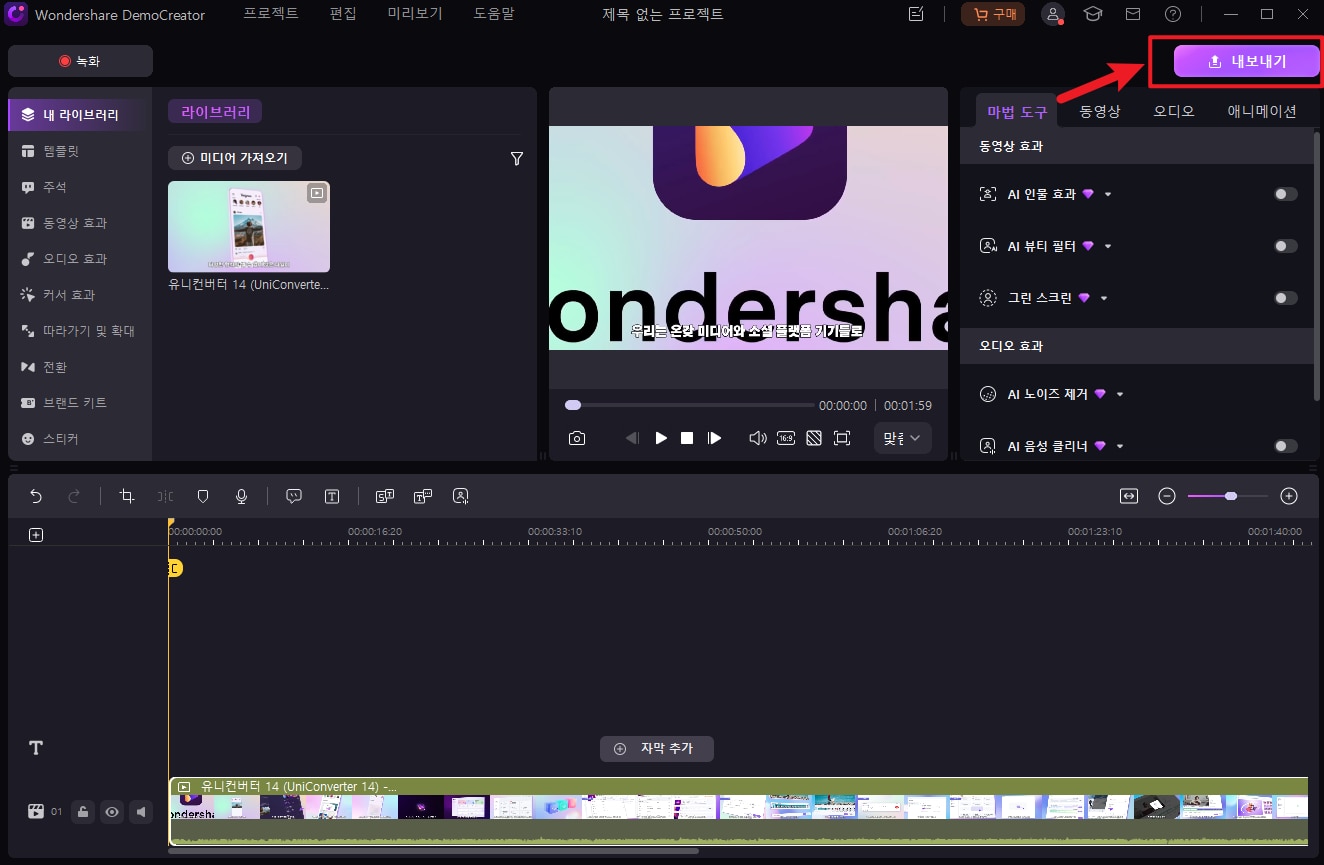Image resolution: width=1324 pixels, height=865 pixels.
Task: Switch to the 애니메이션 tab
Action: (1262, 111)
